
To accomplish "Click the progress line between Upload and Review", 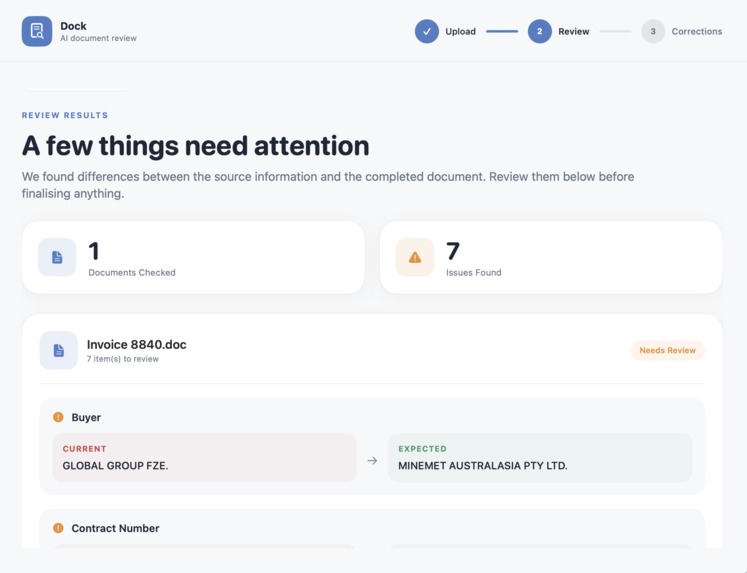I will (x=502, y=31).
